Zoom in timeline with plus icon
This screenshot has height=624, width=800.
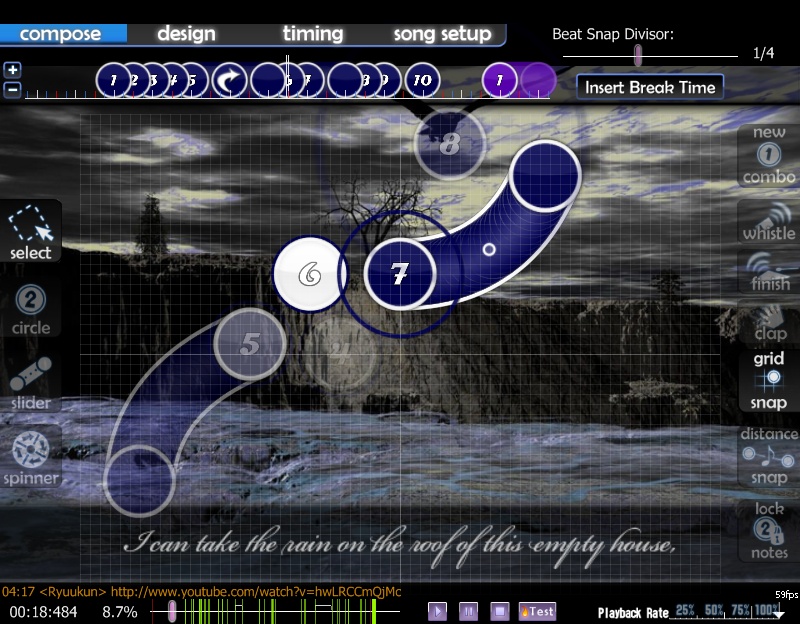pyautogui.click(x=12, y=69)
